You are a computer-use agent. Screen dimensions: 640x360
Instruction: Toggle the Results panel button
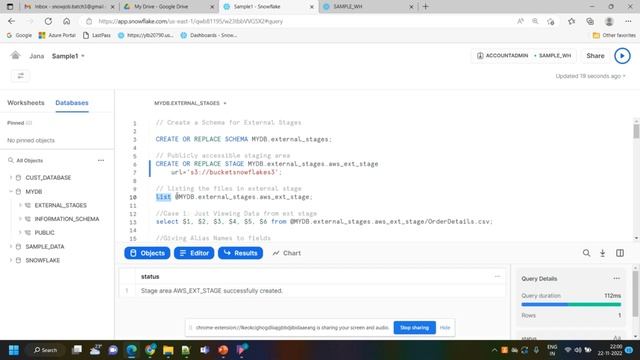(x=240, y=253)
